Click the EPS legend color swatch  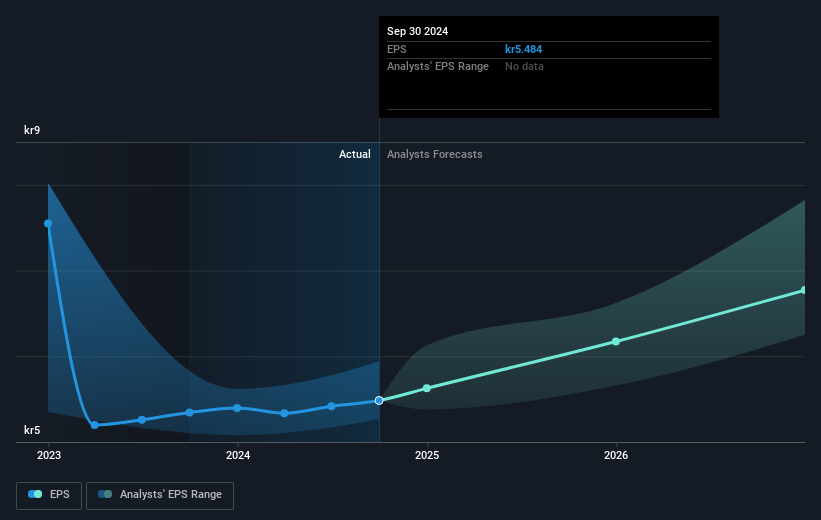[35, 494]
